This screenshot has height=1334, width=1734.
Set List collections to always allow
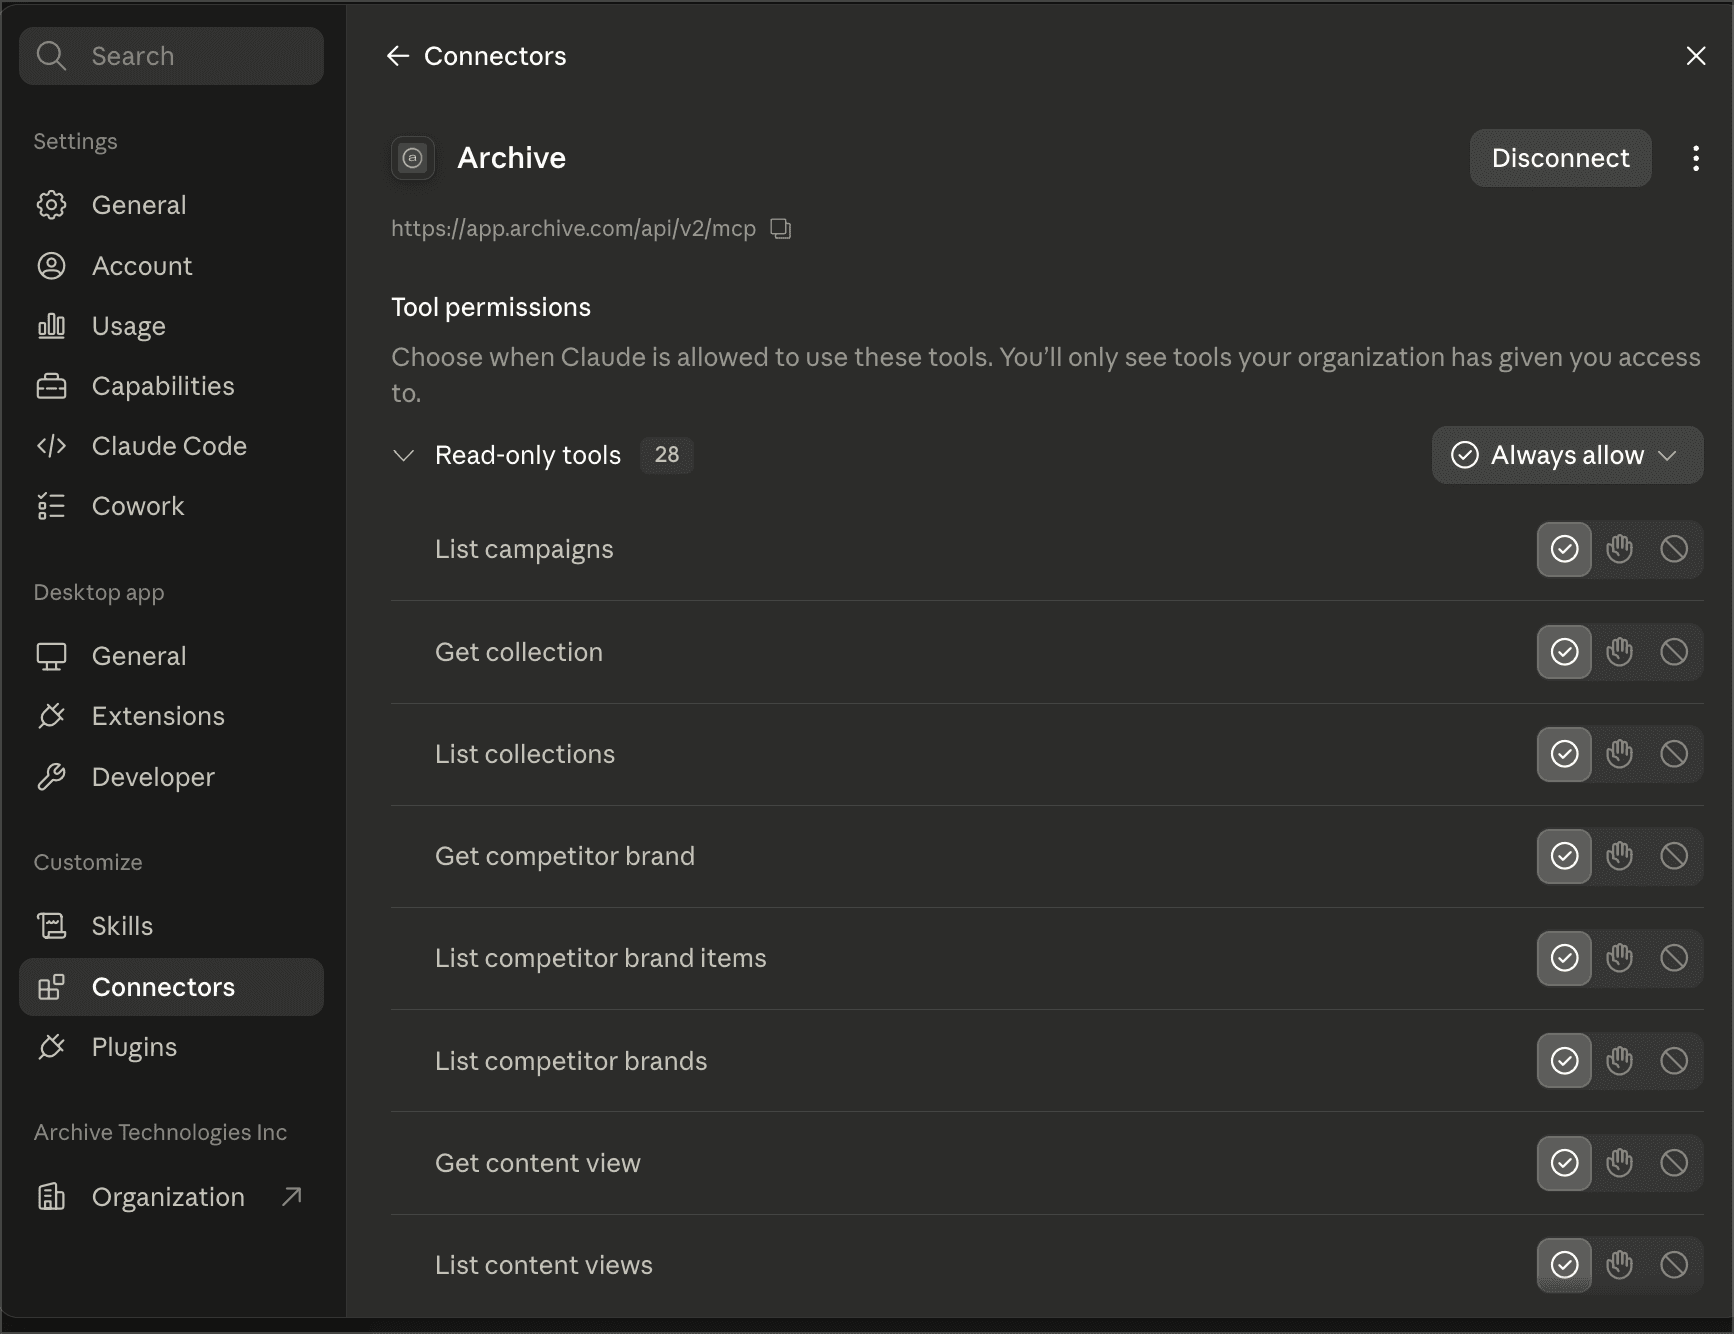point(1564,754)
